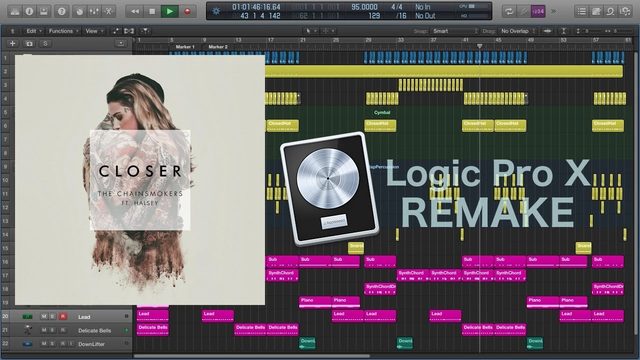Toggle the Replace/tuner button
The image size is (640, 360).
click(524, 11)
